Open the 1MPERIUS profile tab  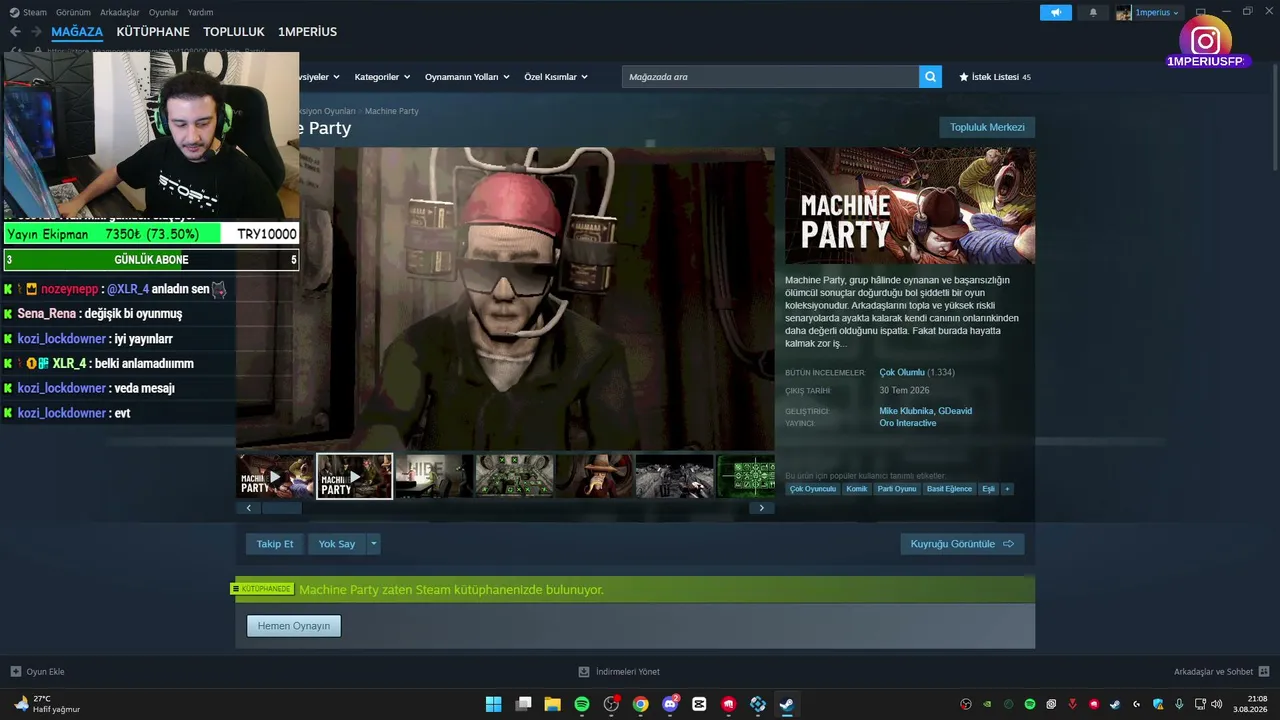308,32
